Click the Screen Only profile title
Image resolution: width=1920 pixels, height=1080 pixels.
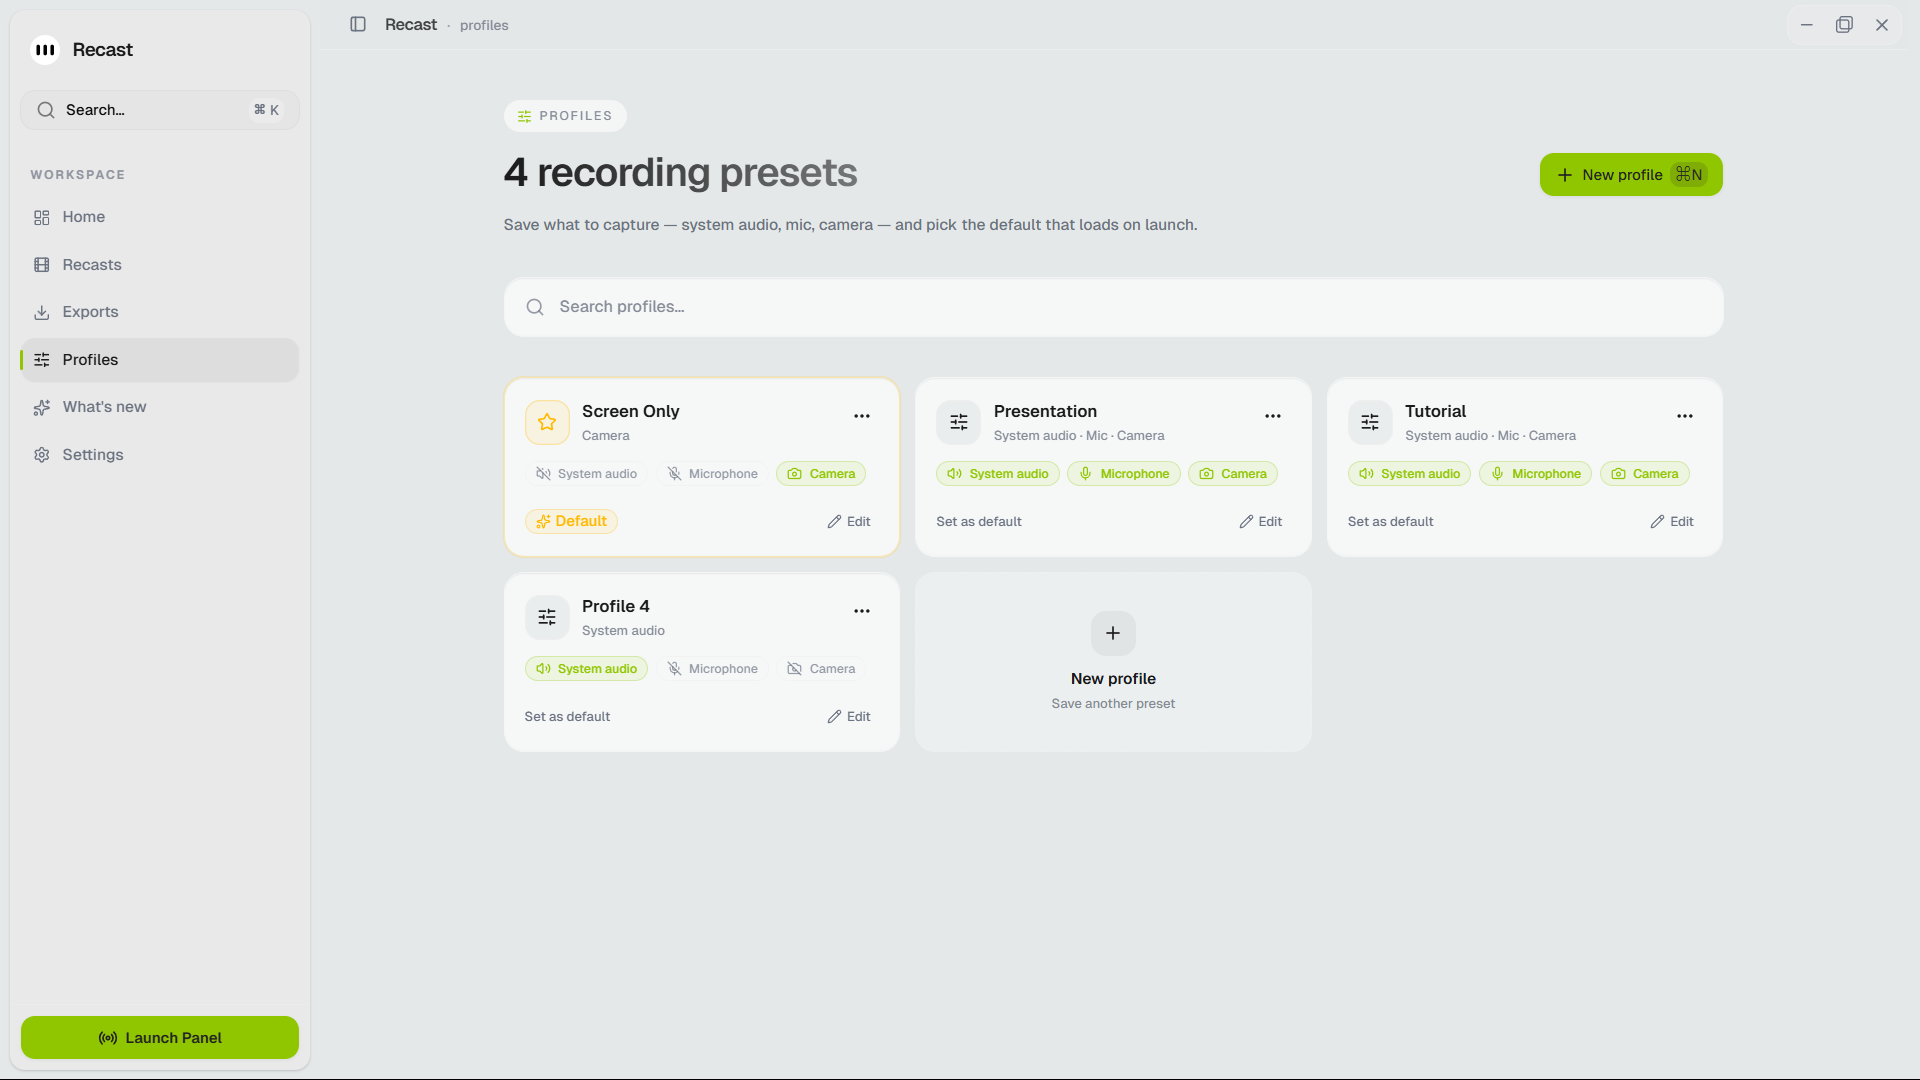(x=630, y=411)
